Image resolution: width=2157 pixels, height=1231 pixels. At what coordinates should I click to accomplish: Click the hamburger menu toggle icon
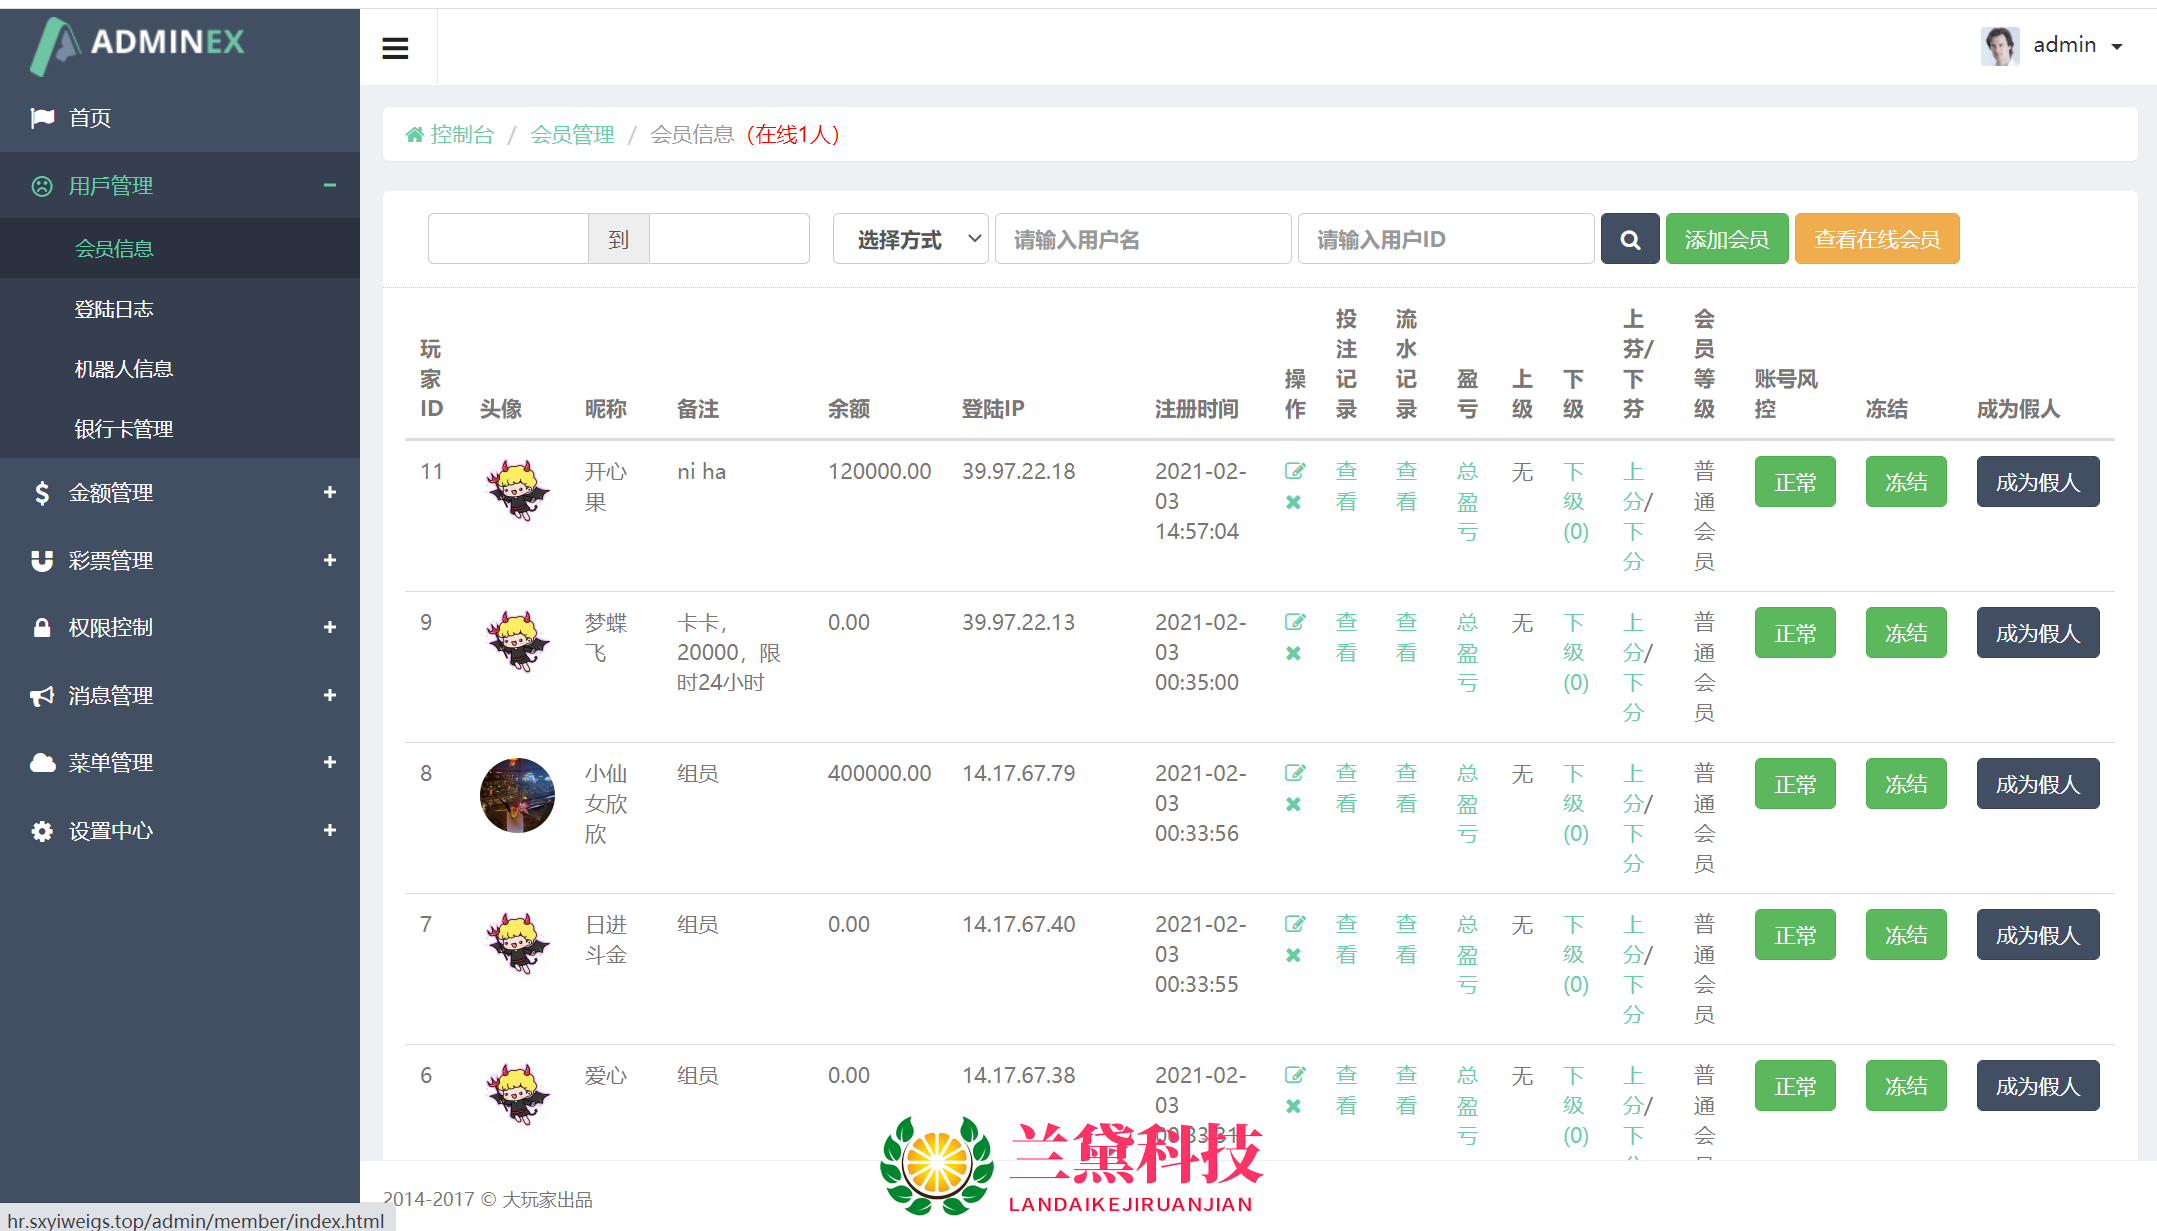[x=395, y=48]
